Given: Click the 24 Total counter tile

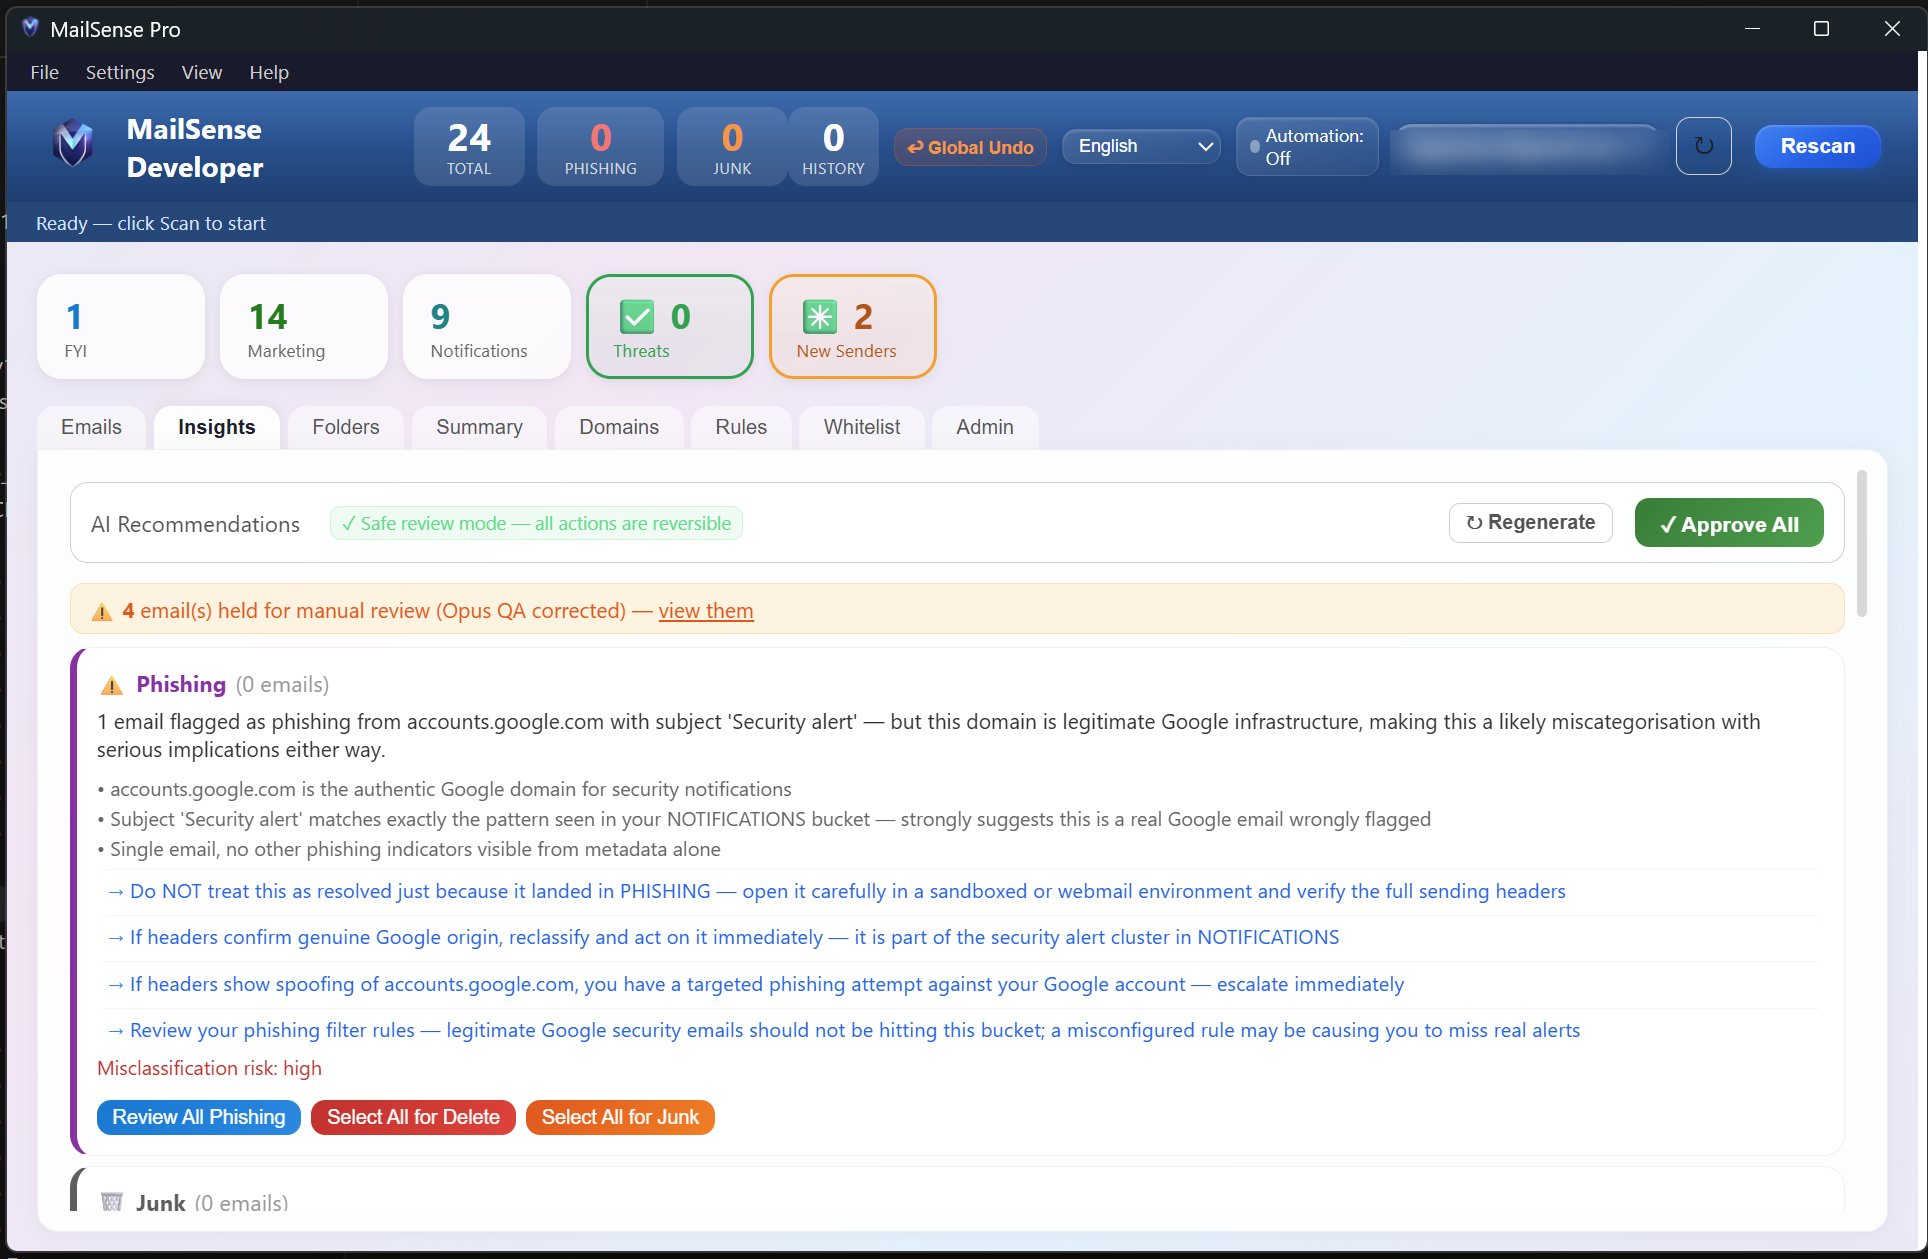Looking at the screenshot, I should [x=469, y=146].
